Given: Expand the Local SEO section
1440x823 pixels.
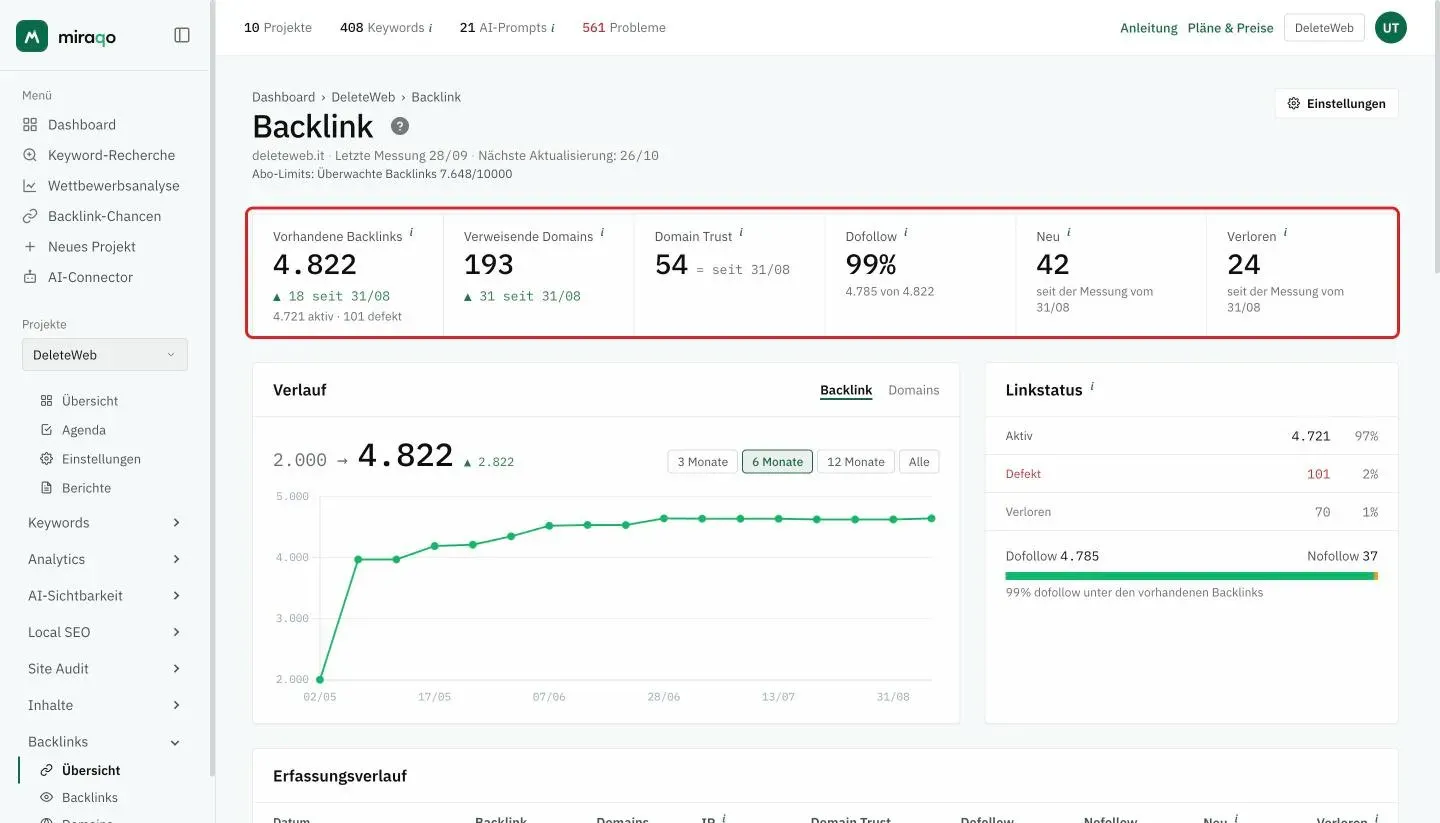Looking at the screenshot, I should pyautogui.click(x=105, y=632).
